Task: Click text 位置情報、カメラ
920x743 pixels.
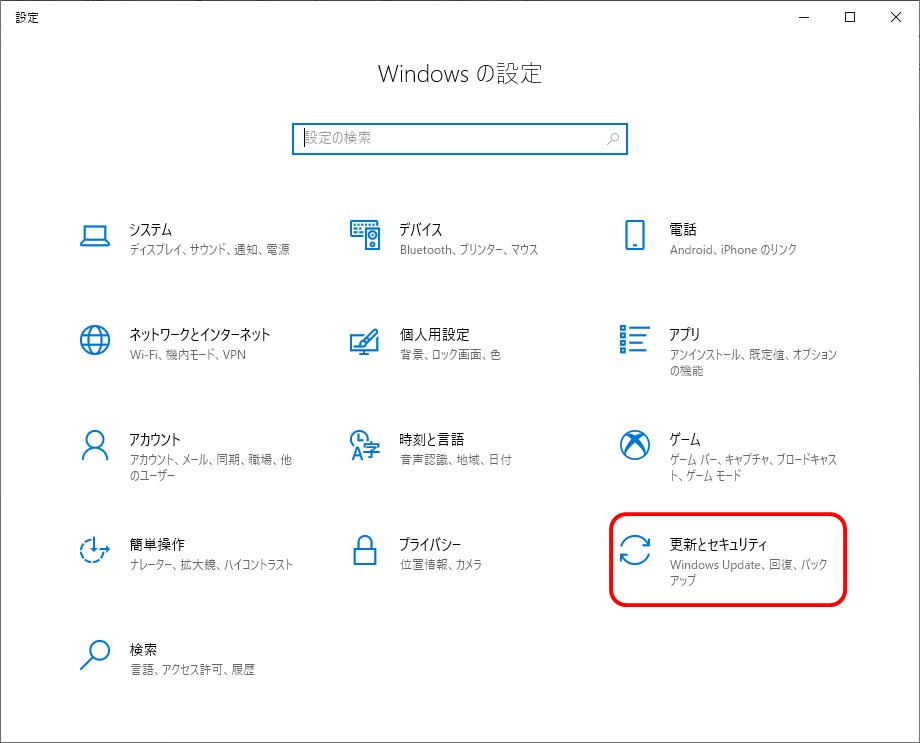Action: coord(441,565)
